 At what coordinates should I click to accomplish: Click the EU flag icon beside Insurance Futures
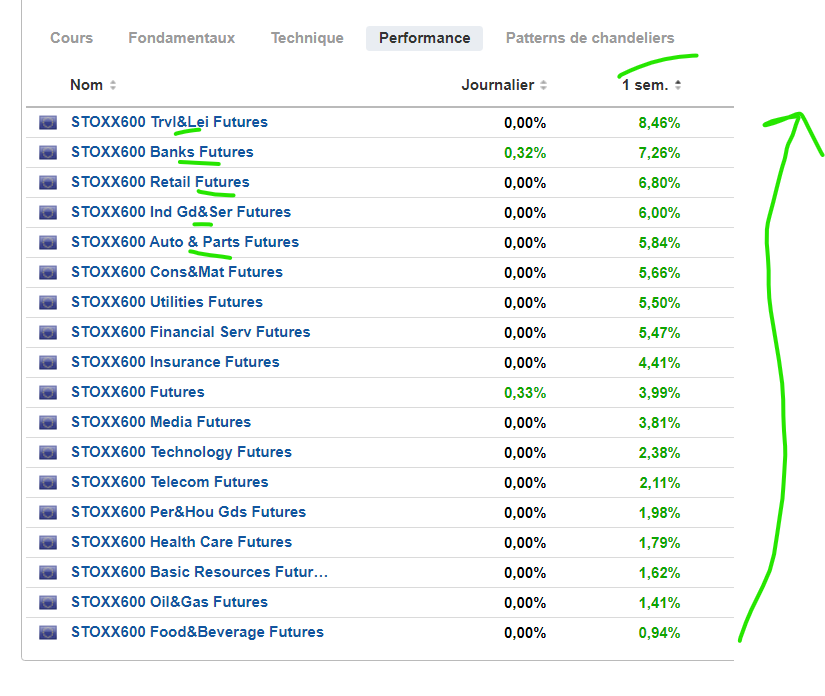(x=48, y=362)
